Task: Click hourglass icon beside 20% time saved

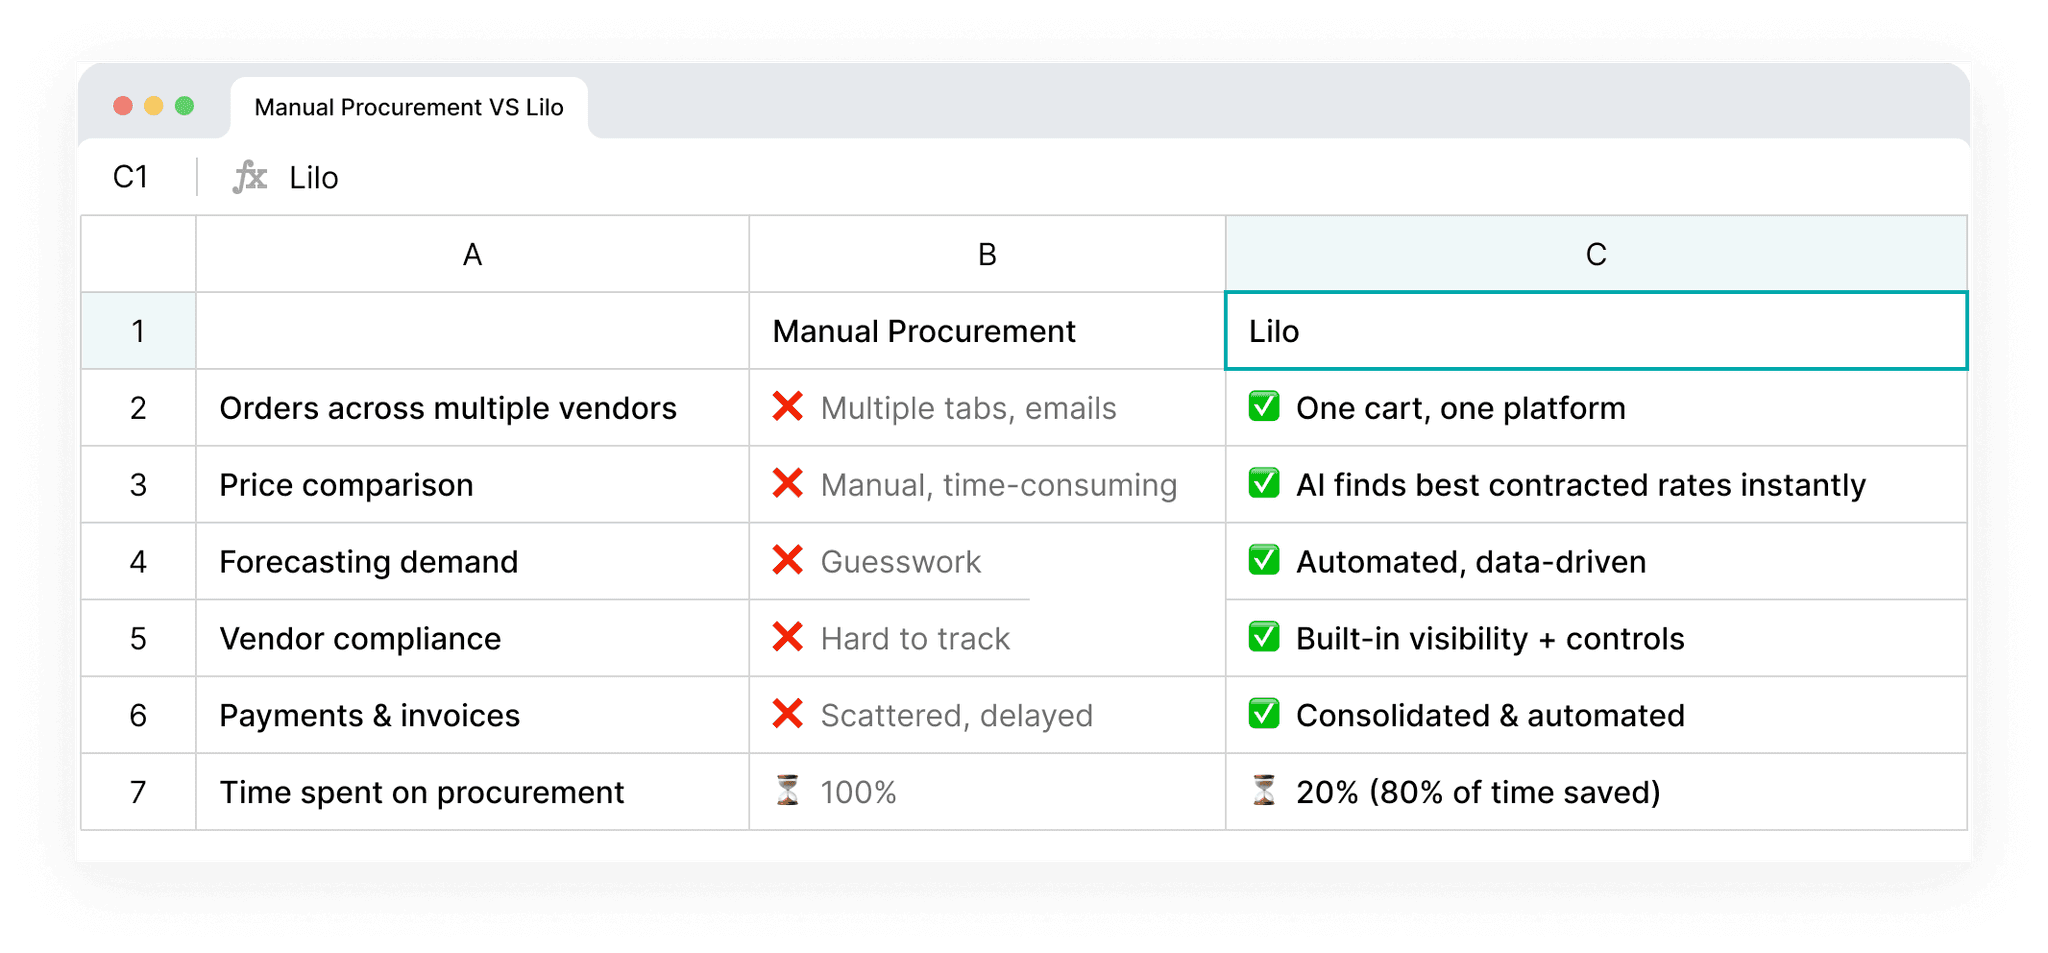Action: 1264,791
